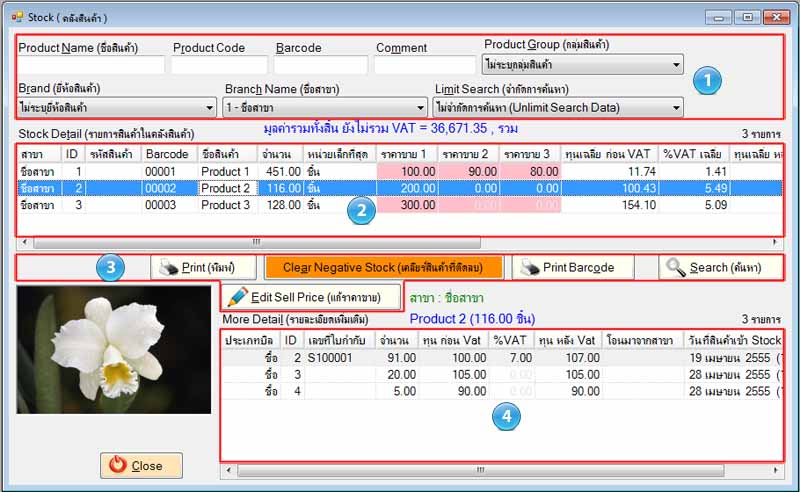Click the VAT total value text 36,671.35
The height and width of the screenshot is (492, 800).
[x=459, y=128]
